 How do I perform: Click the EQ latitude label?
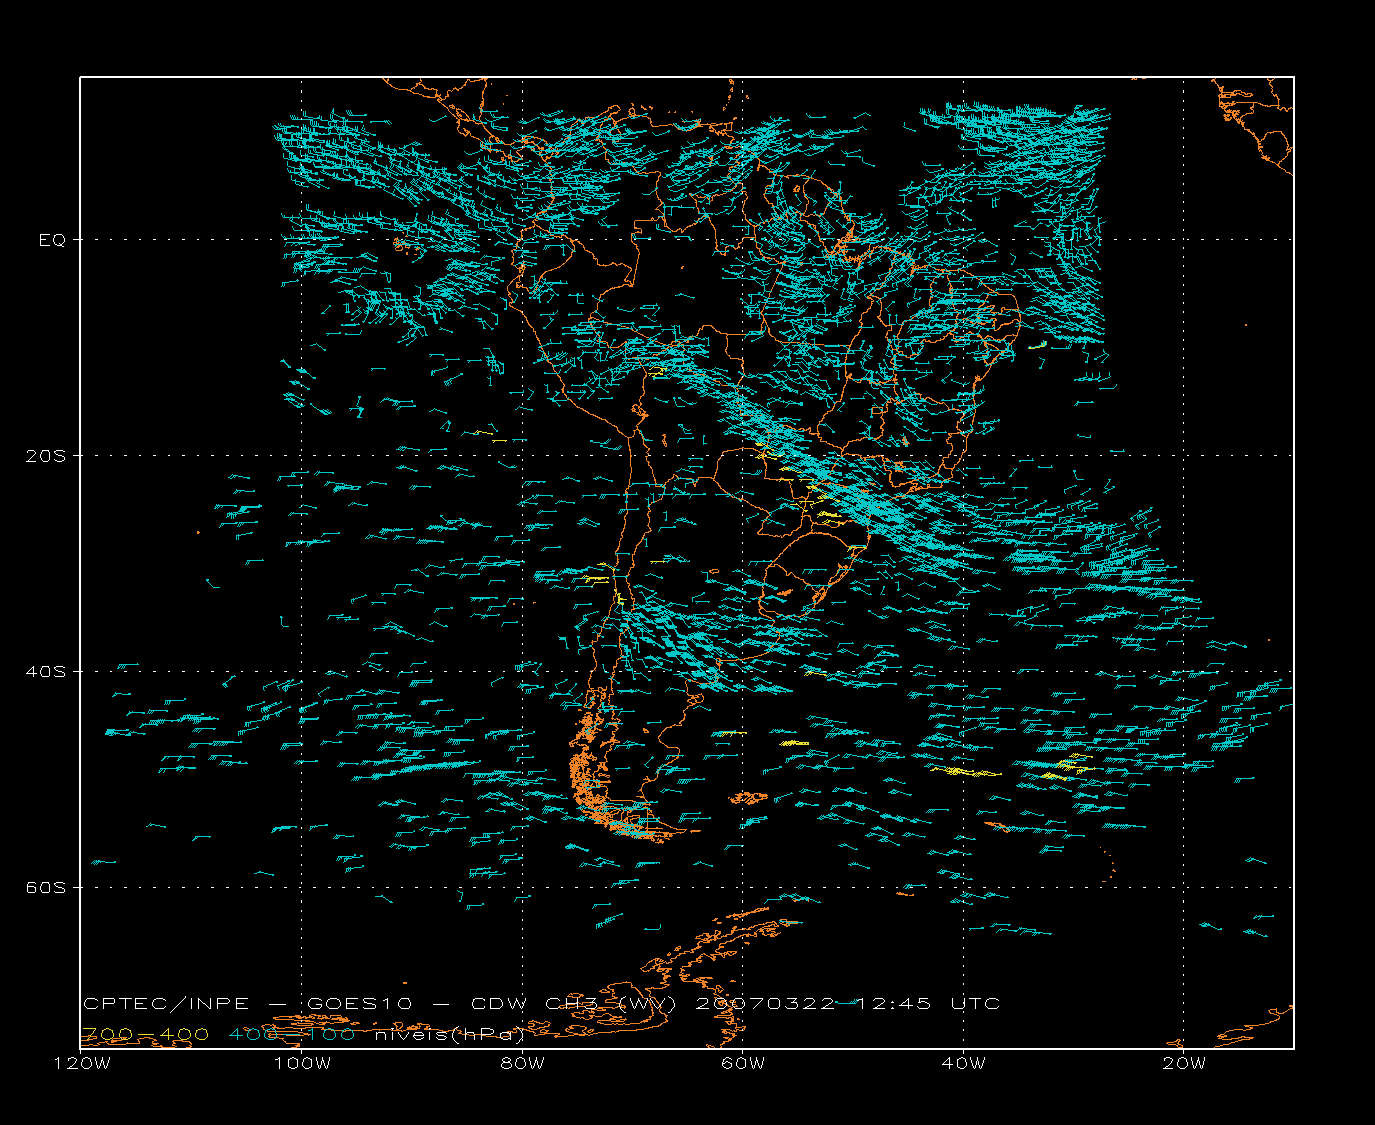coord(52,240)
